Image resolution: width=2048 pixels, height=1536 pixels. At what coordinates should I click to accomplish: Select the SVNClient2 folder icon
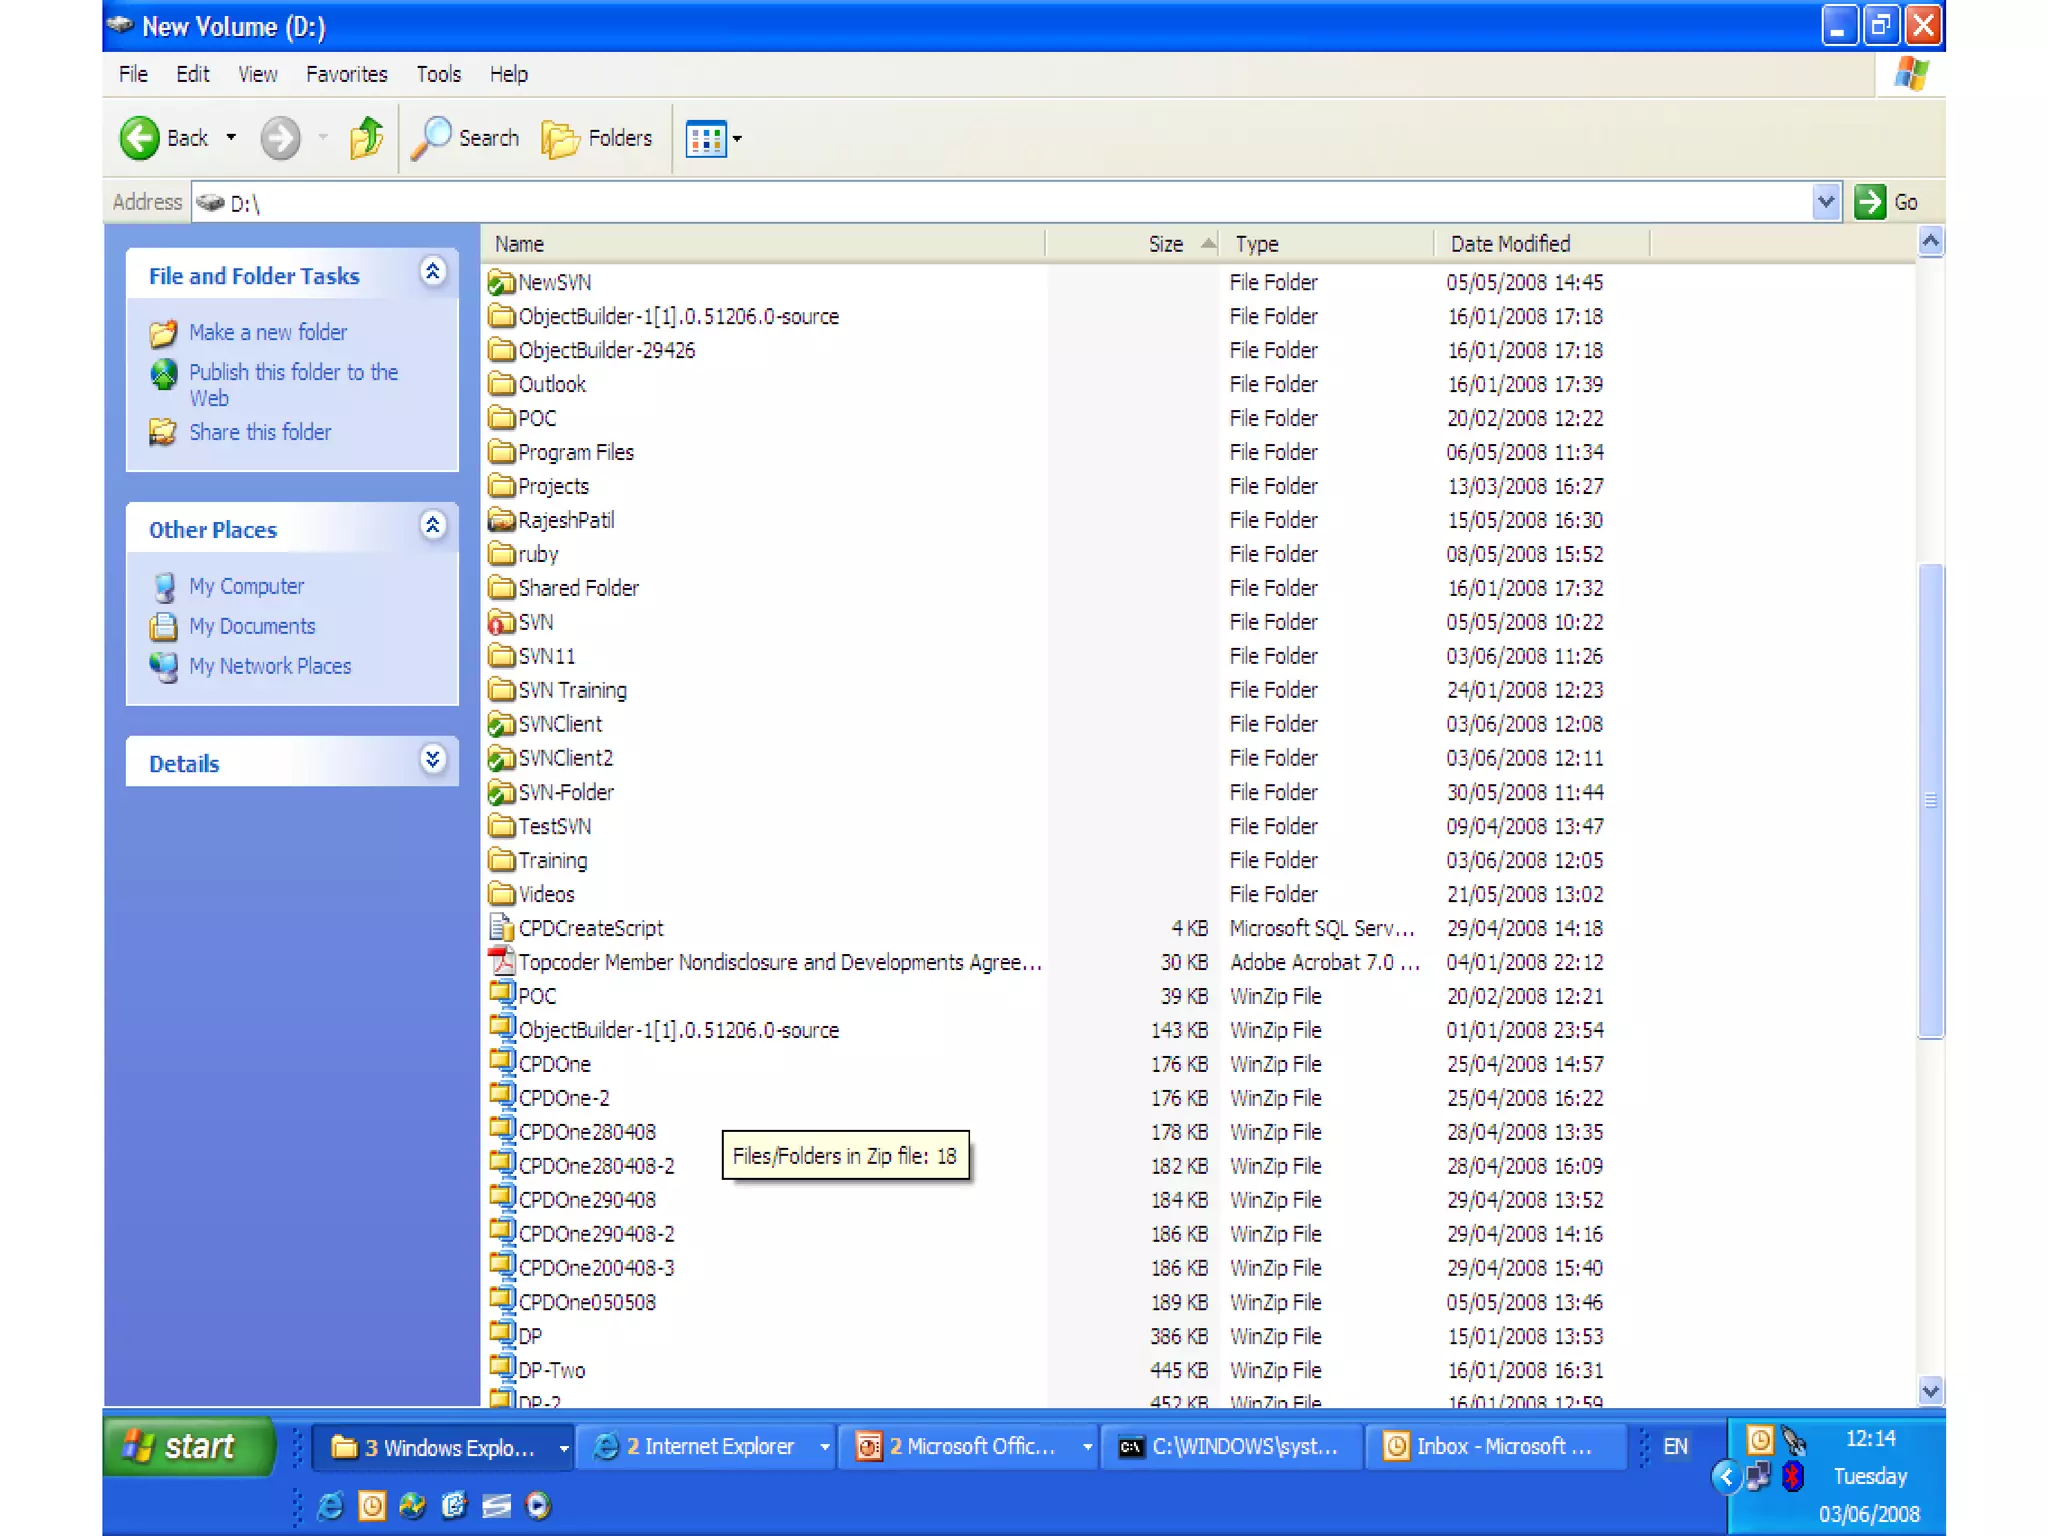(501, 758)
